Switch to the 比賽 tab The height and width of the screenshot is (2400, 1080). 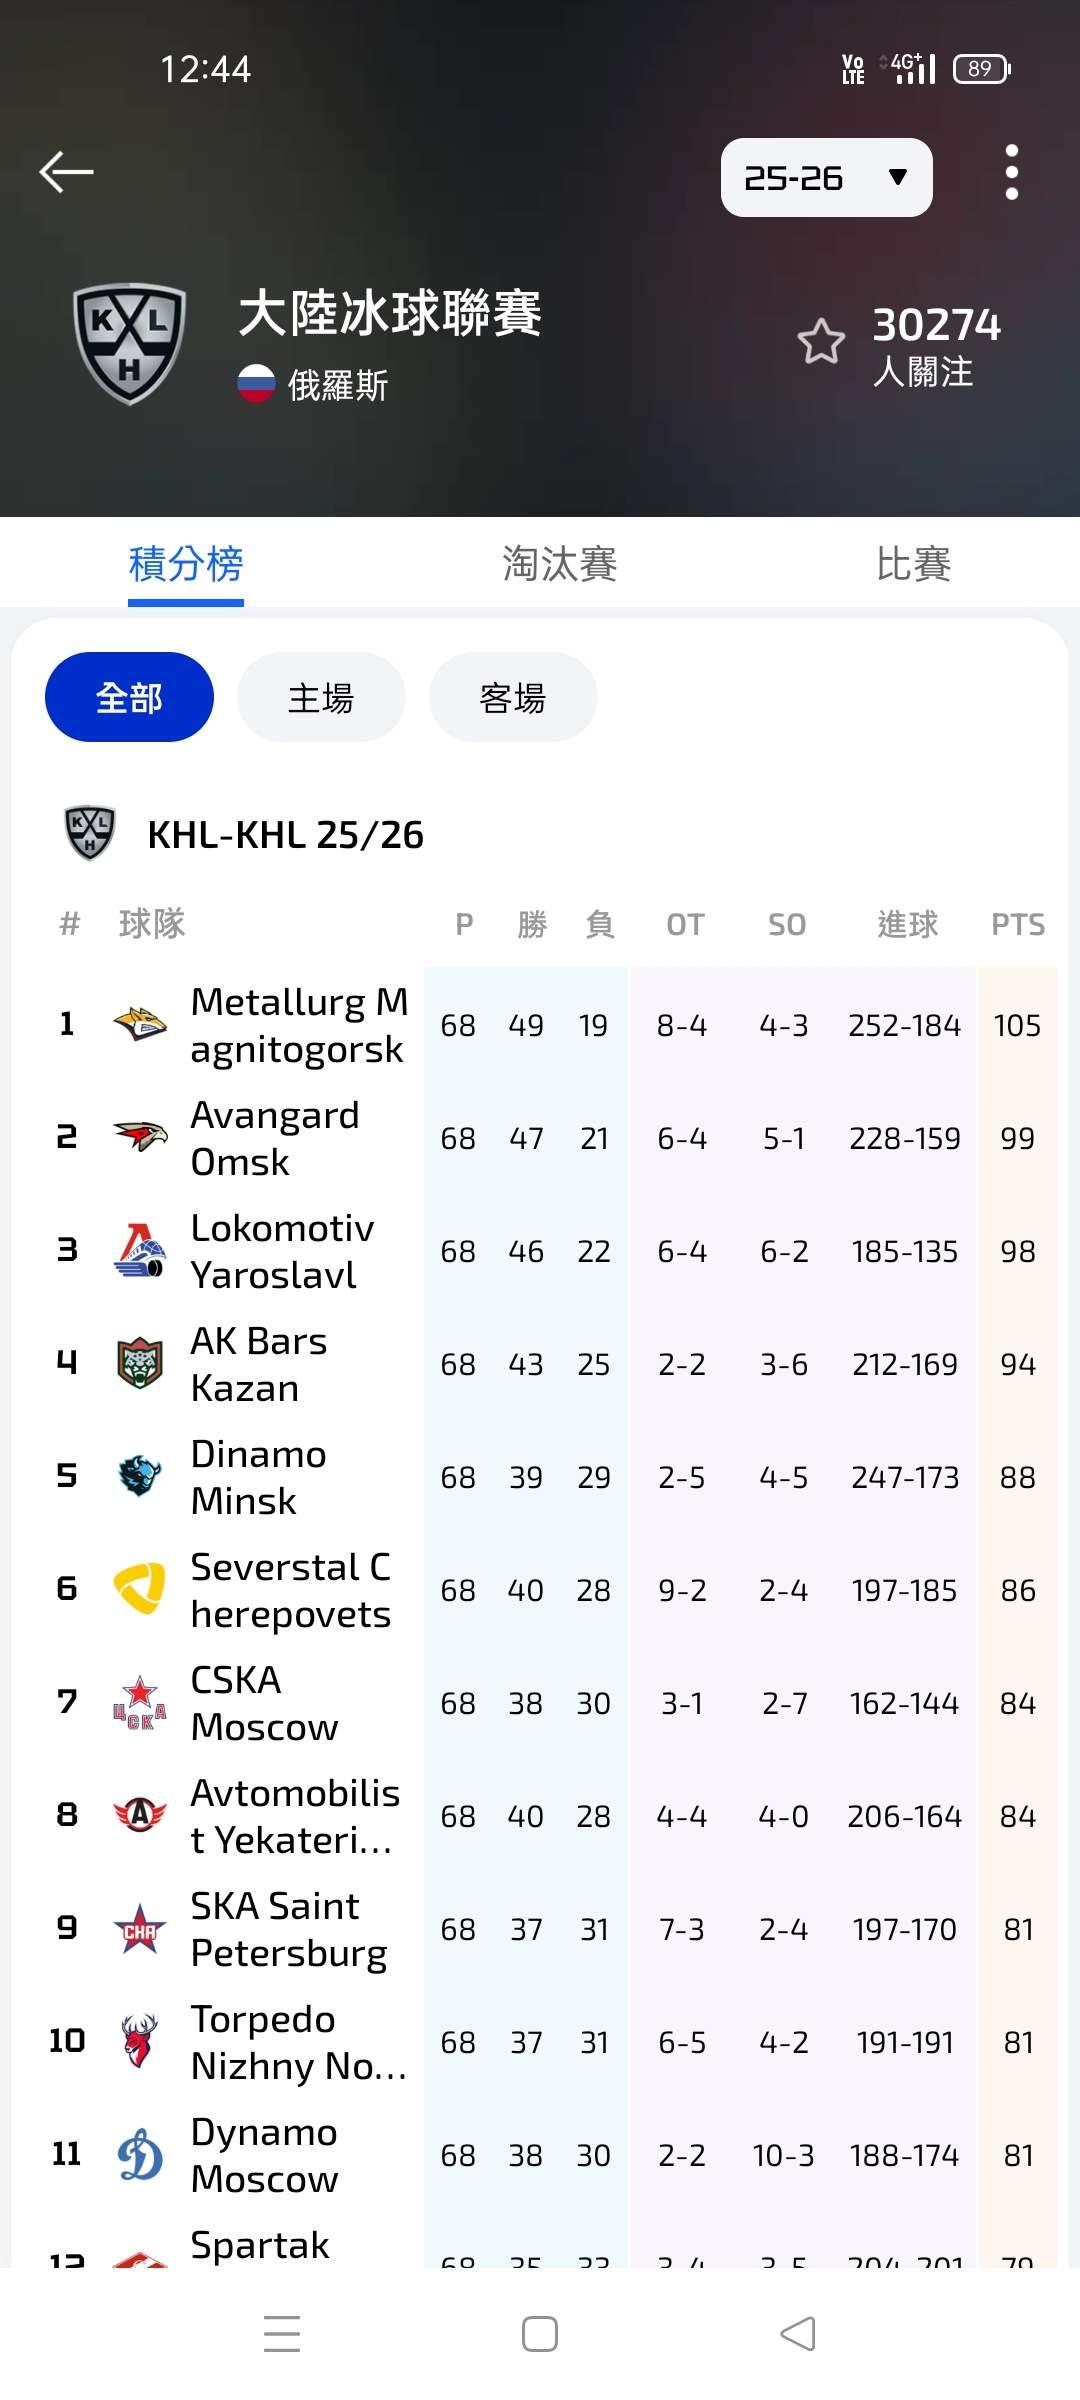[x=913, y=564]
